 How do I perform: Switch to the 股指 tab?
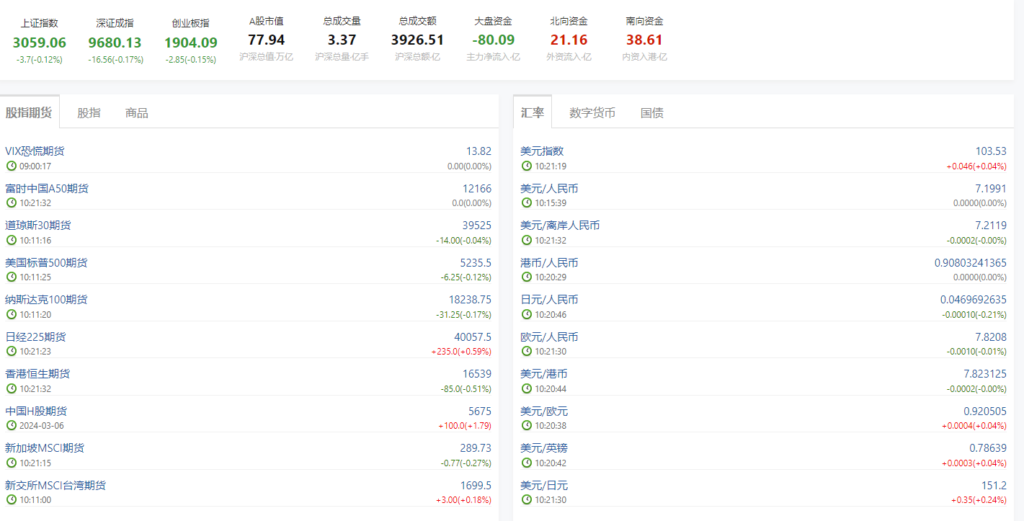(89, 113)
